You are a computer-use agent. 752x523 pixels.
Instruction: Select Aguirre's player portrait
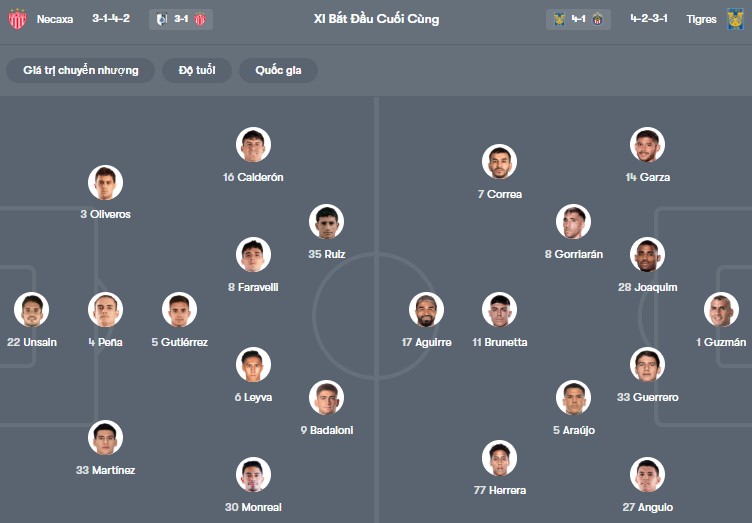[427, 310]
